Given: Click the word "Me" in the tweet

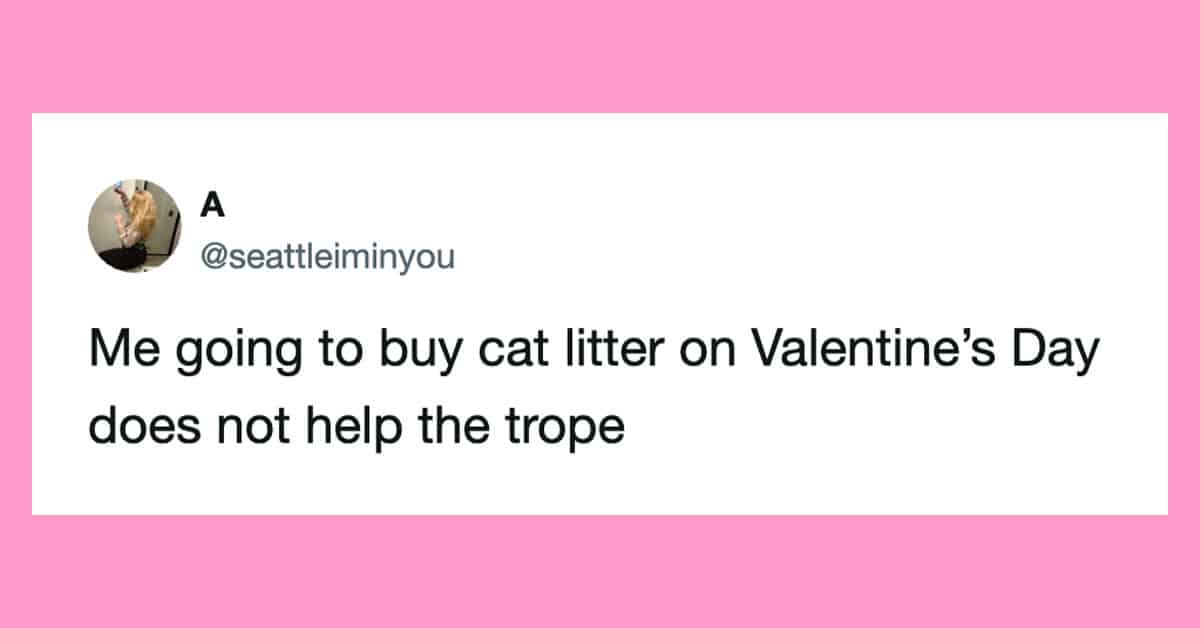Looking at the screenshot, I should click(120, 352).
